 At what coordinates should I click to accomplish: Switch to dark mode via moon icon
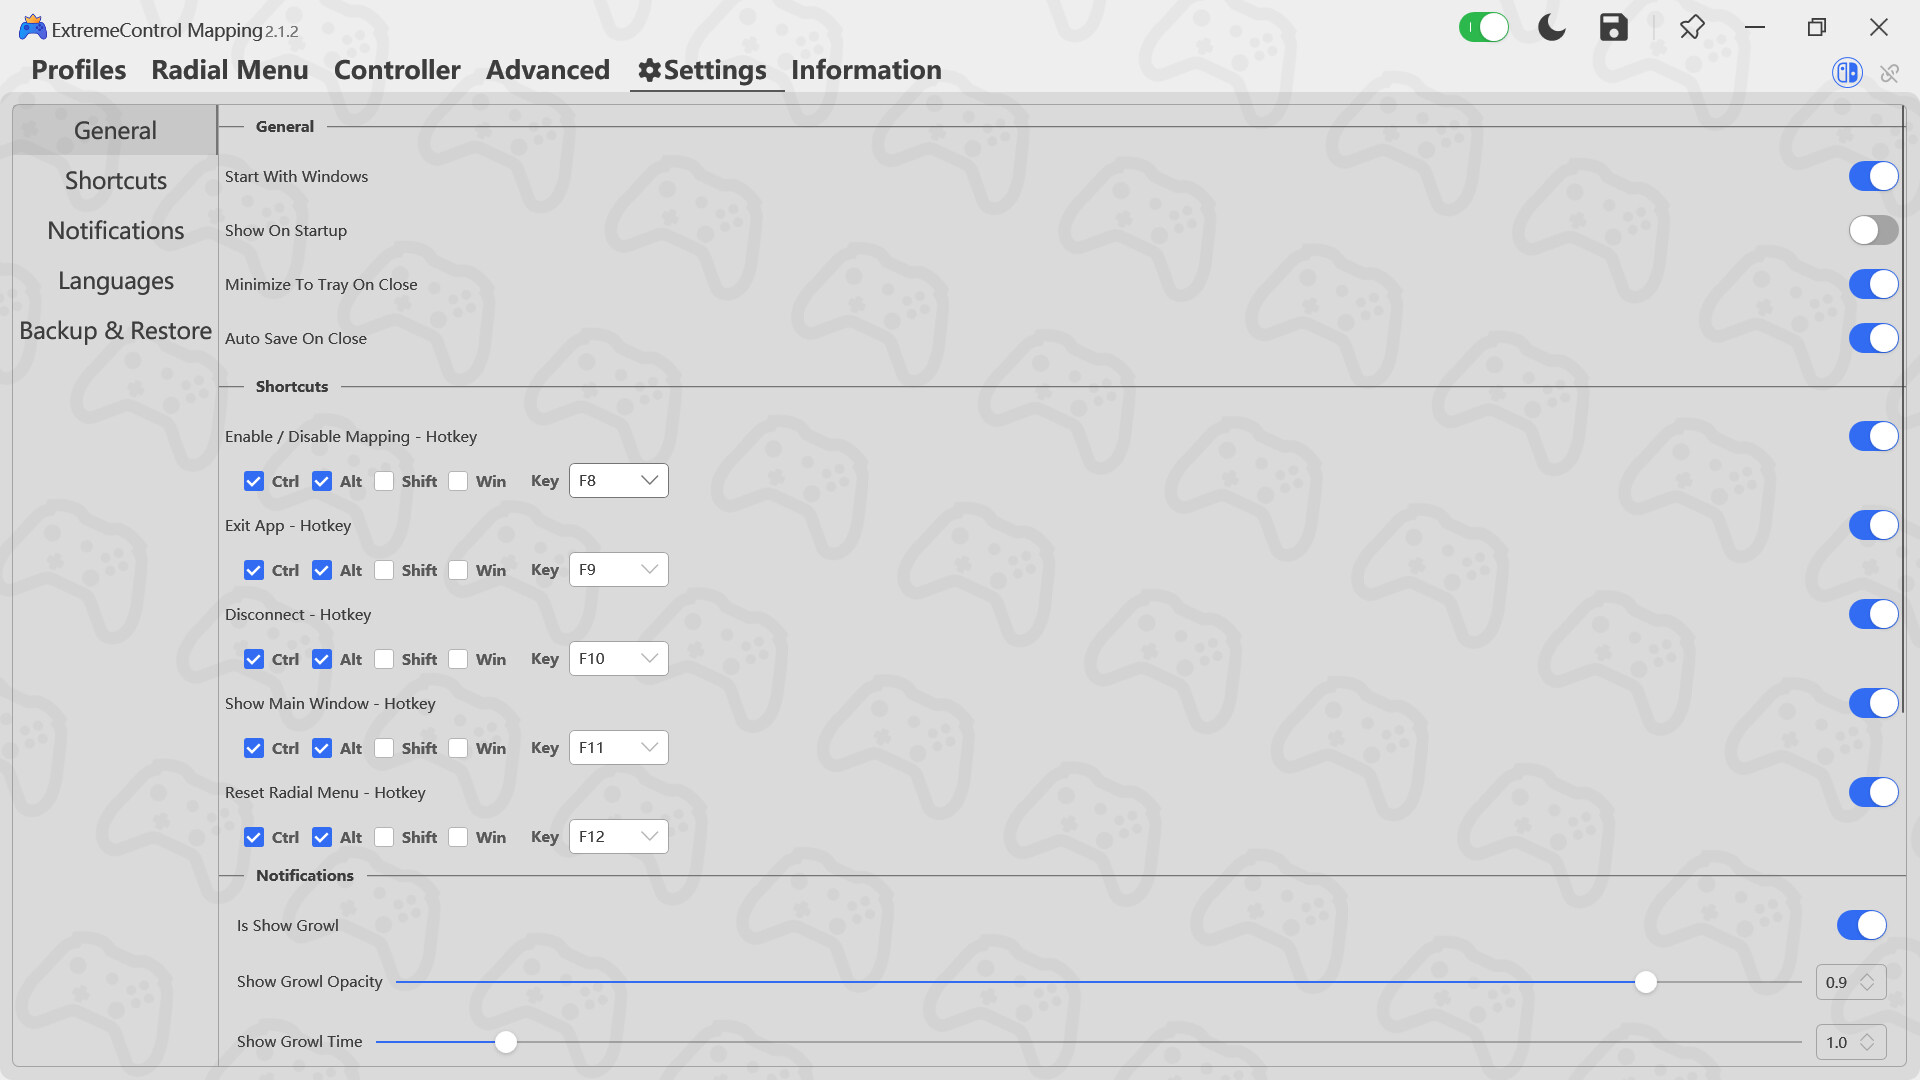[1550, 27]
